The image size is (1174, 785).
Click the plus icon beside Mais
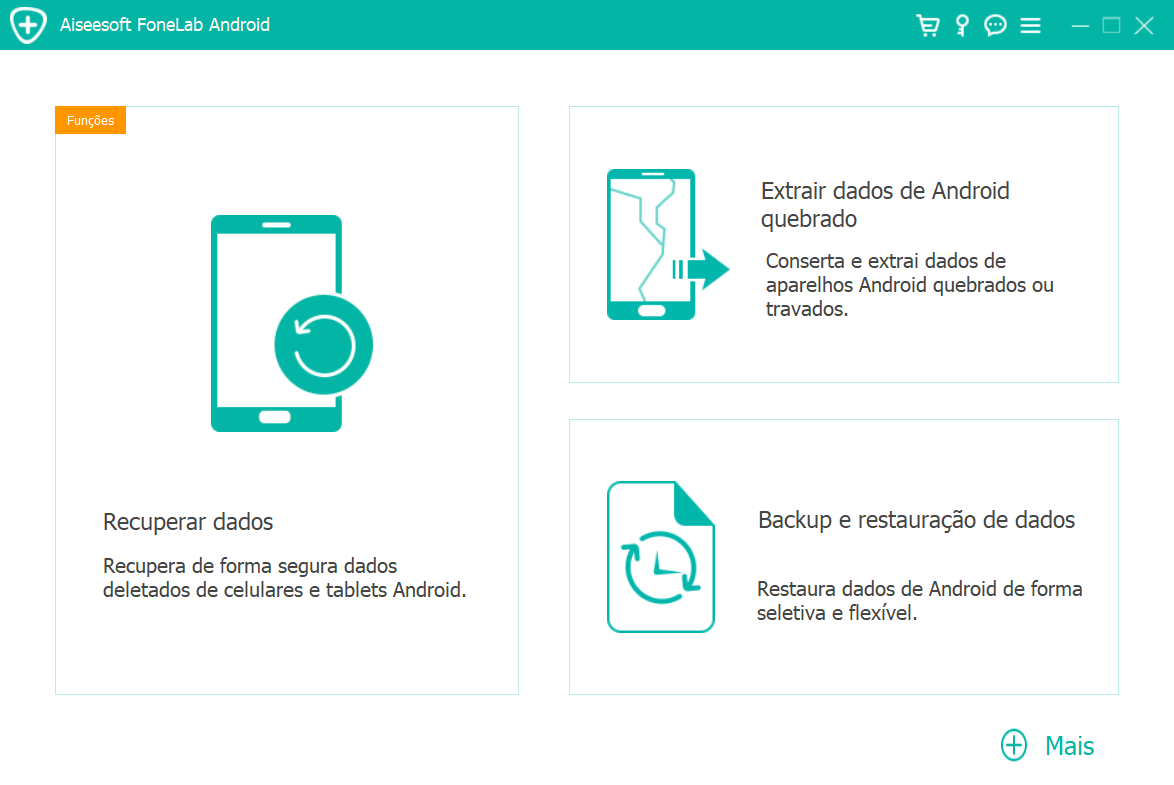tap(1013, 746)
